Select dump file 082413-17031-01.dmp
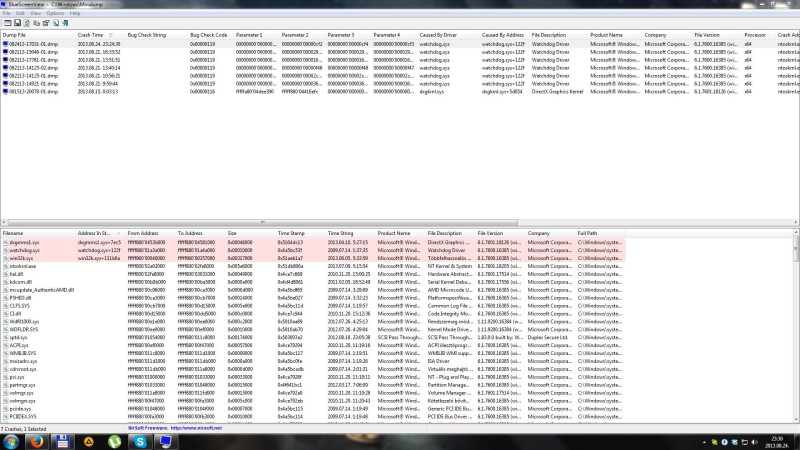This screenshot has width=800, height=450. [33, 44]
